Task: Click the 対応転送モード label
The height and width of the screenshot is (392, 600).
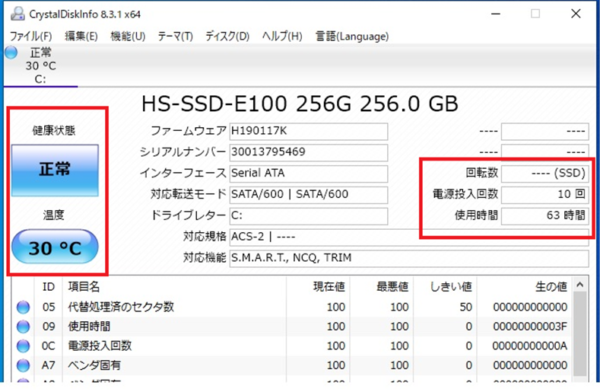Action: point(188,194)
